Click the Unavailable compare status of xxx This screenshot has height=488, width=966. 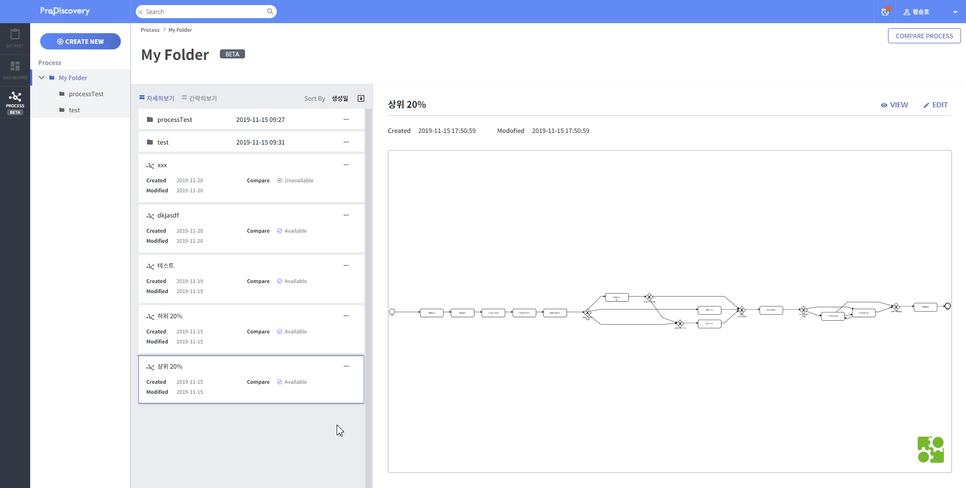pos(295,181)
